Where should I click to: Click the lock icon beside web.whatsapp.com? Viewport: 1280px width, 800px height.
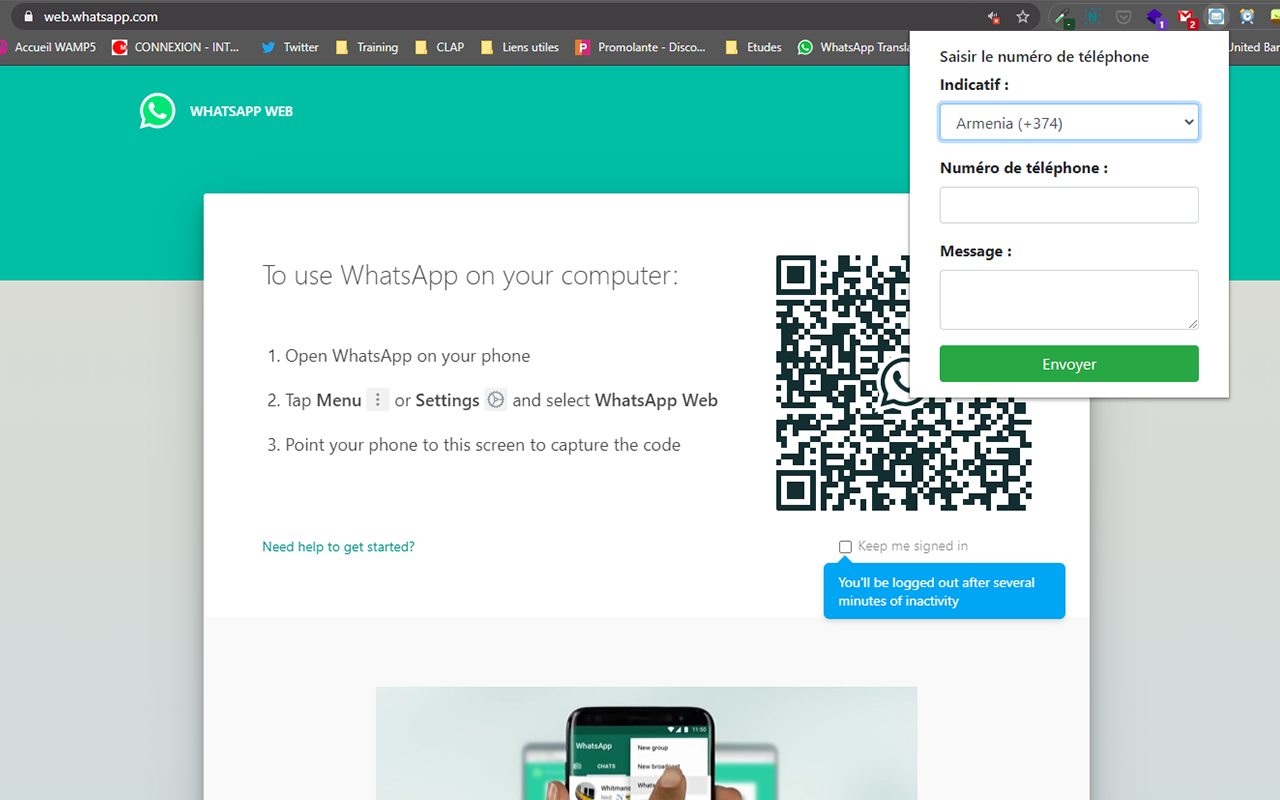(28, 16)
